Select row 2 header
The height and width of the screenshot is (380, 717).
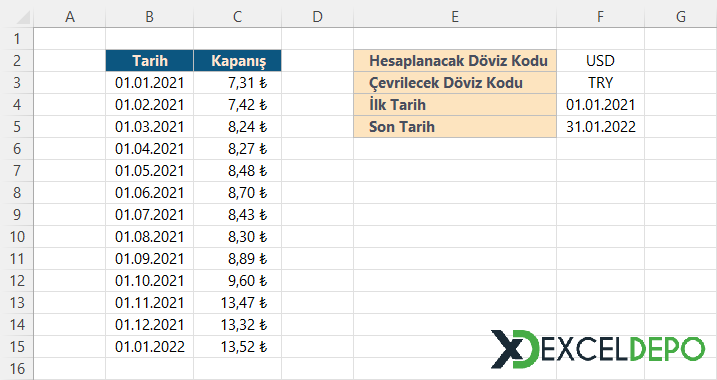[17, 61]
